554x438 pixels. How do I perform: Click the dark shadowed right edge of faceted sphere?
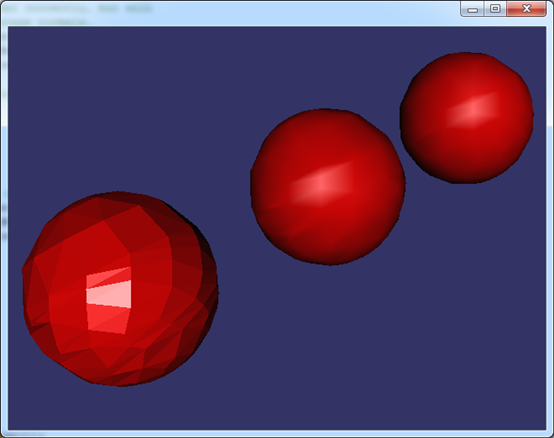pyautogui.click(x=207, y=283)
